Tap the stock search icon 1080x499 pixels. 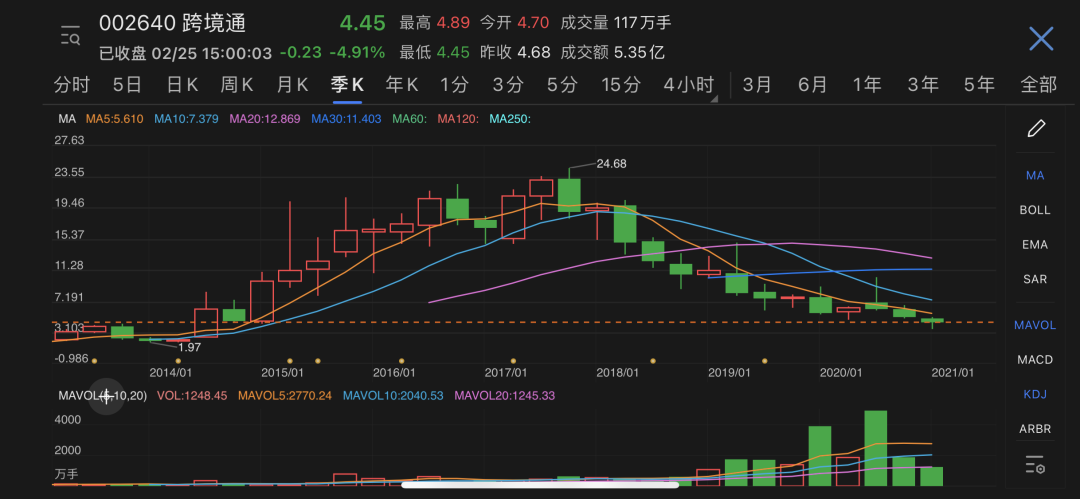pyautogui.click(x=70, y=37)
